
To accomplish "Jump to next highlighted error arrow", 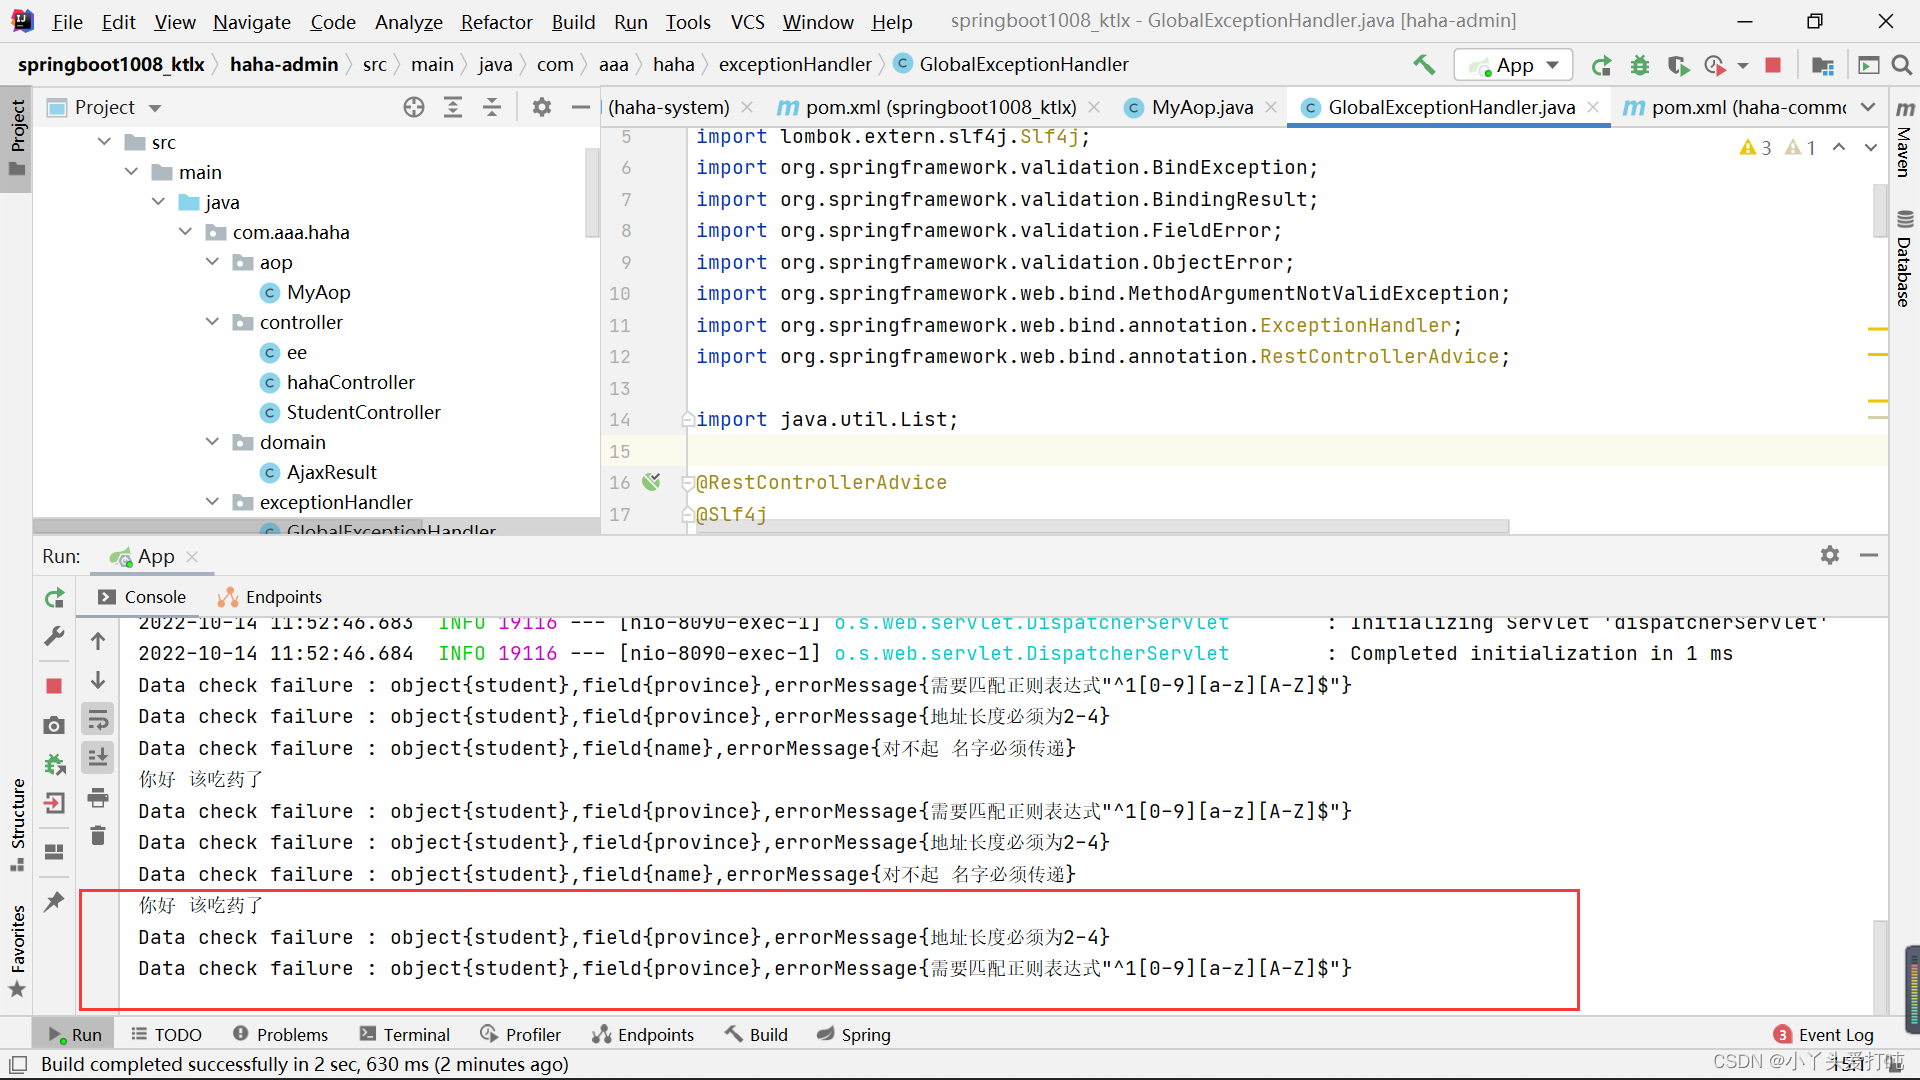I will pyautogui.click(x=1870, y=148).
